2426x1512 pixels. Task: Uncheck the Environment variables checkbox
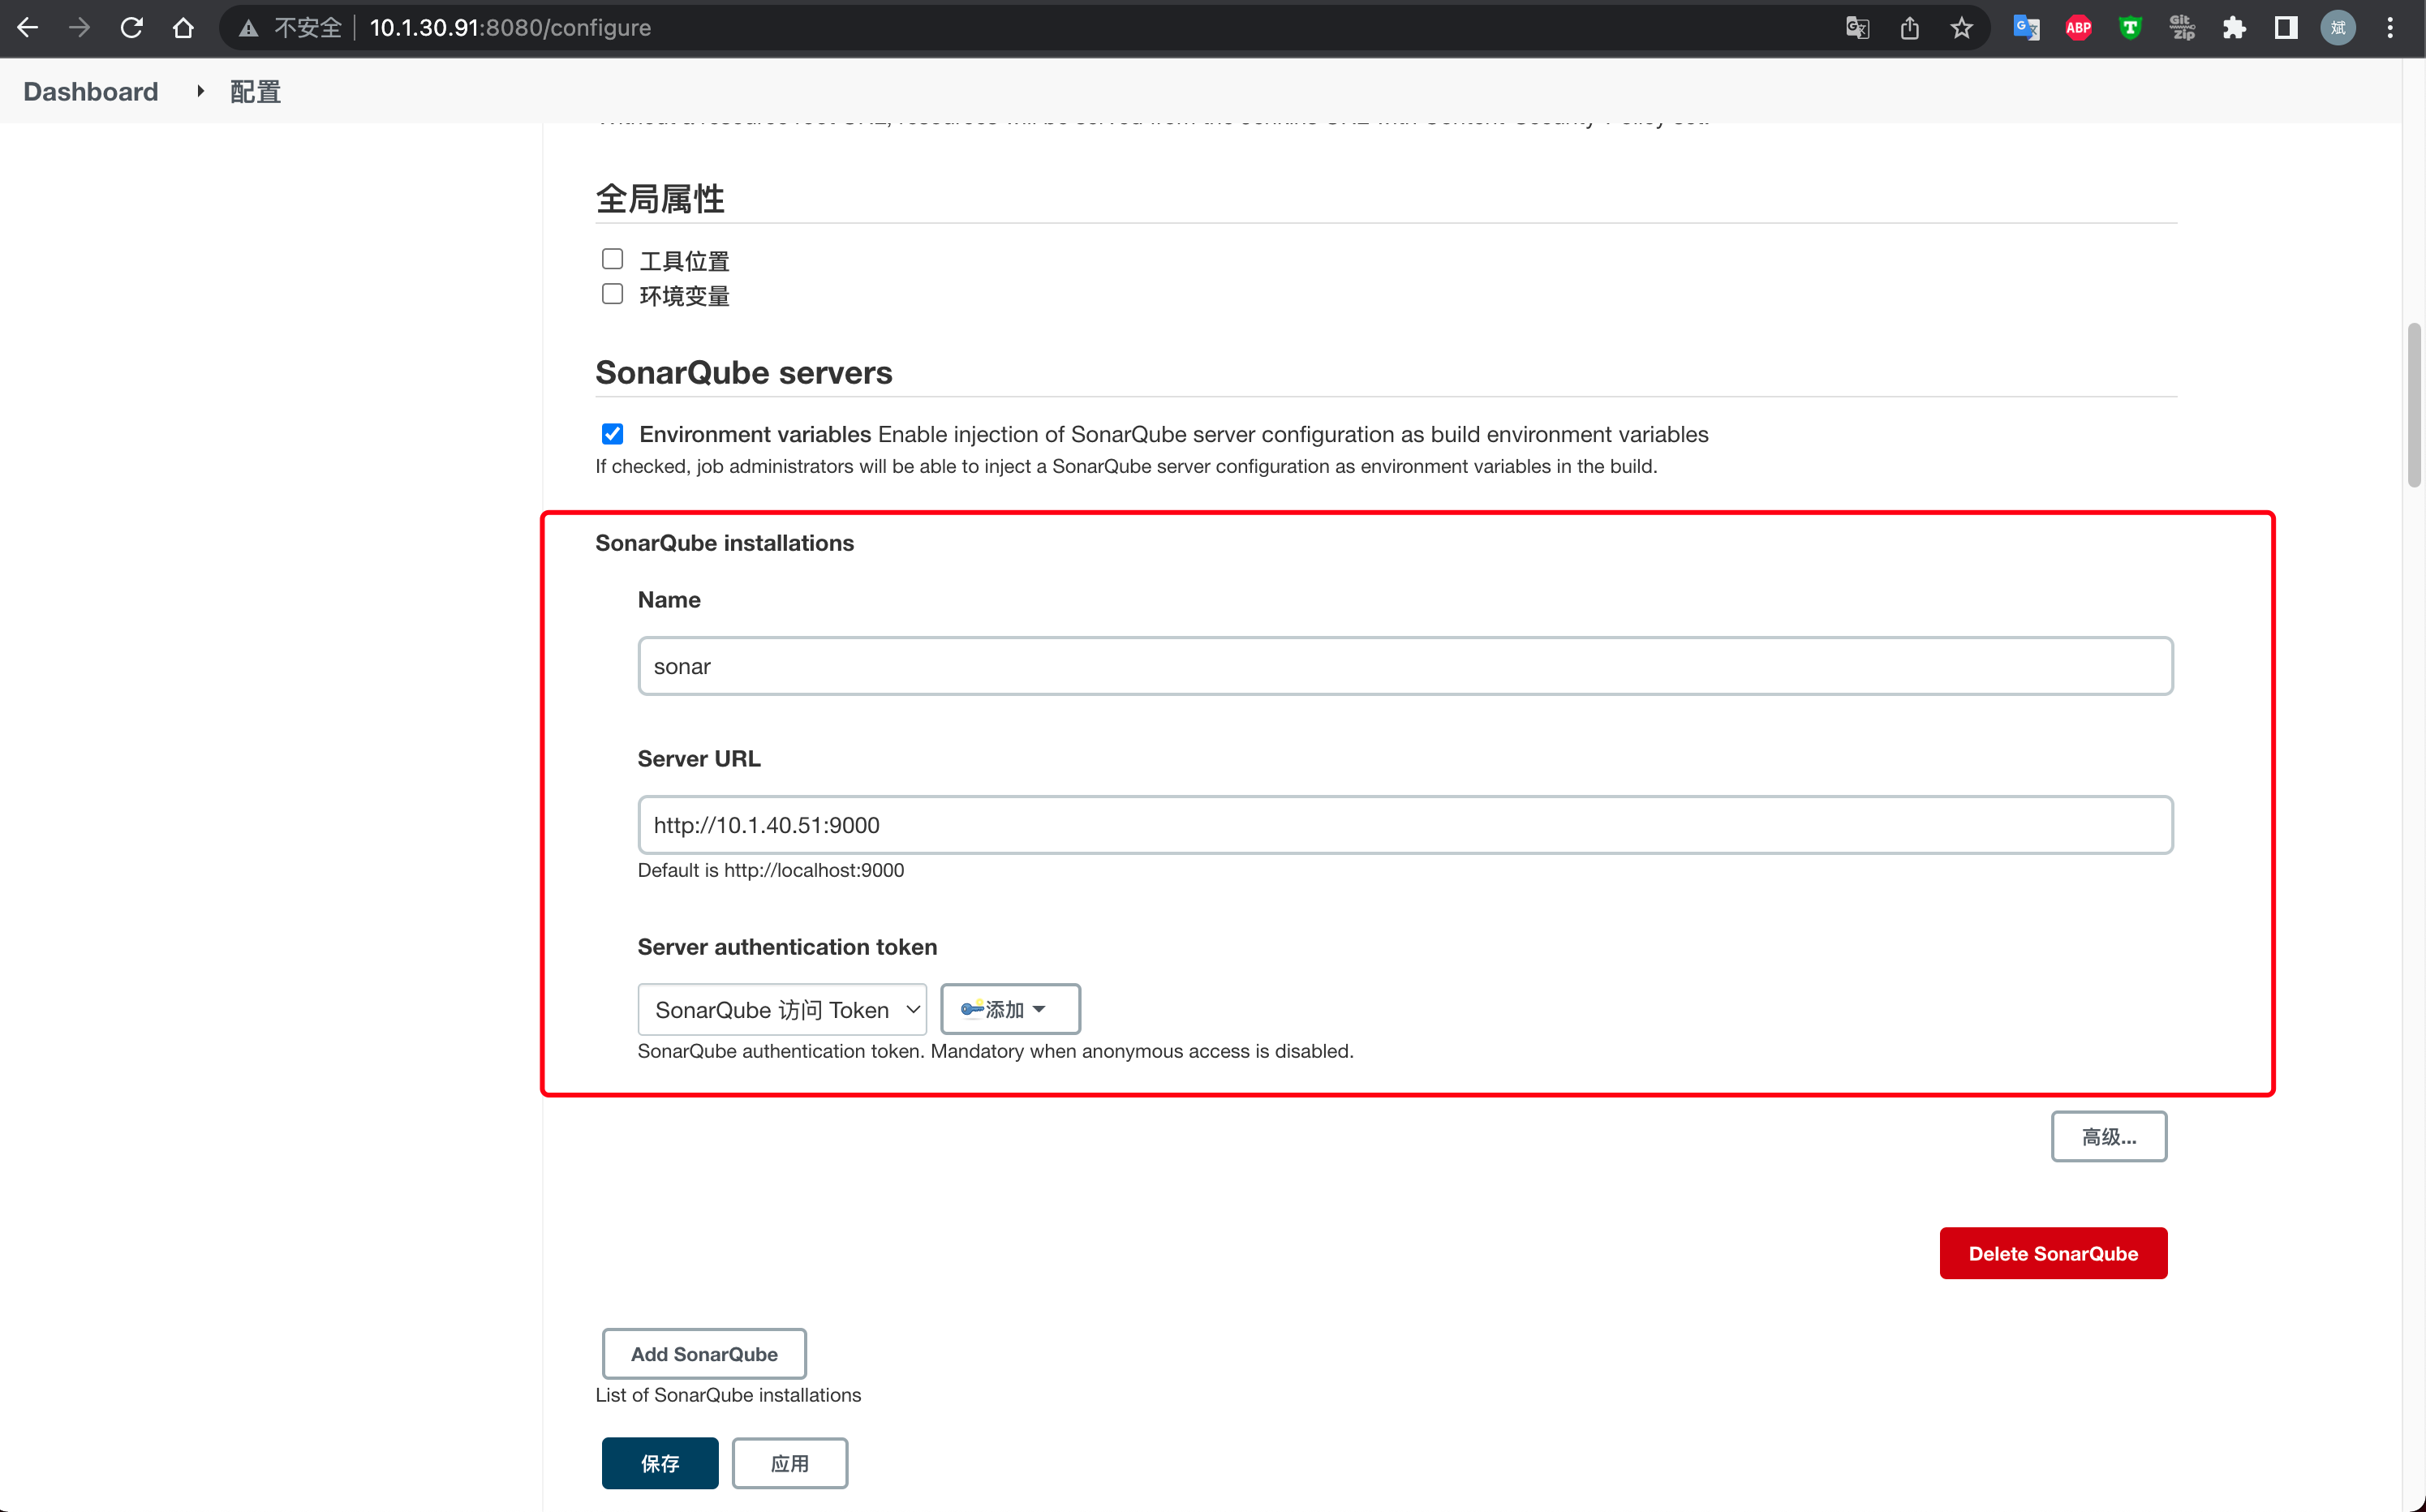click(x=612, y=434)
